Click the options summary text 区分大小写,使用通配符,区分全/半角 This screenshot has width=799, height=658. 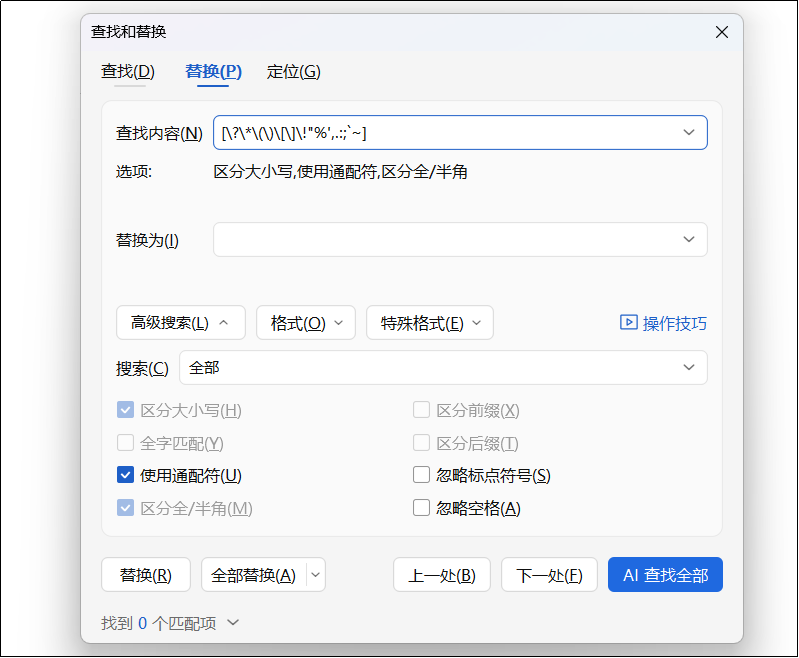pos(340,172)
